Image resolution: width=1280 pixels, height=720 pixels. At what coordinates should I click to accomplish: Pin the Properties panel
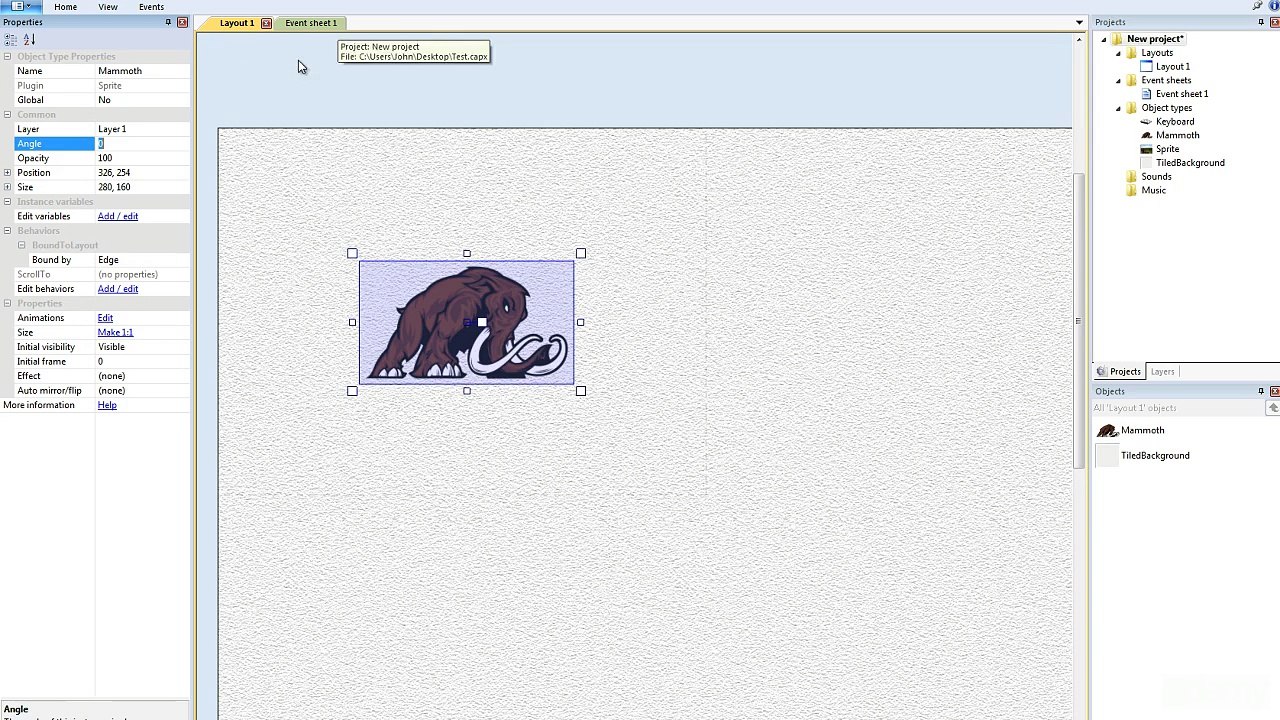(168, 22)
